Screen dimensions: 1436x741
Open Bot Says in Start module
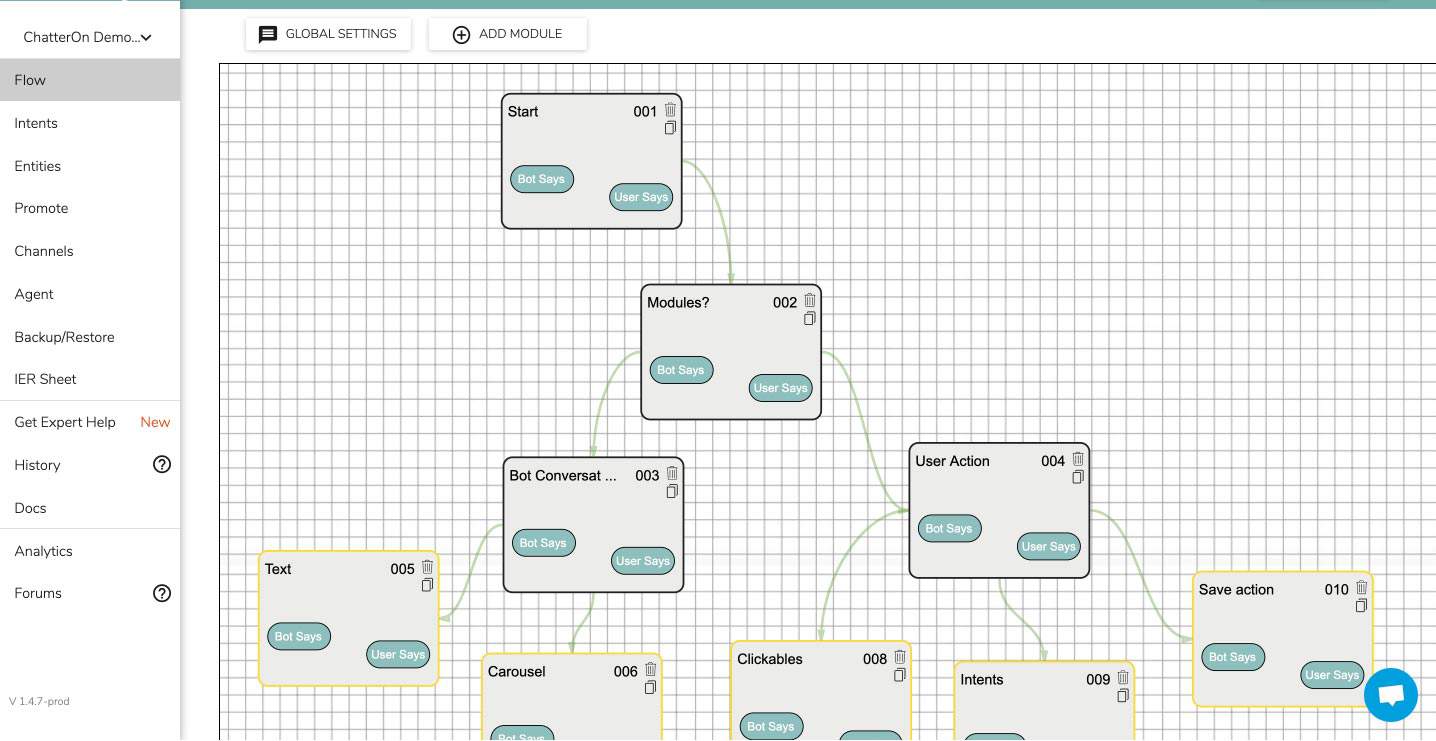(x=541, y=179)
